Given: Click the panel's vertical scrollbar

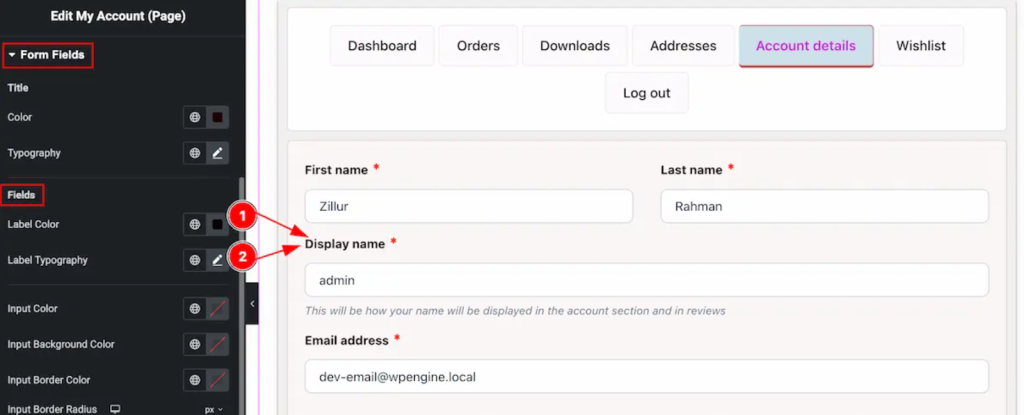Looking at the screenshot, I should coord(243,294).
